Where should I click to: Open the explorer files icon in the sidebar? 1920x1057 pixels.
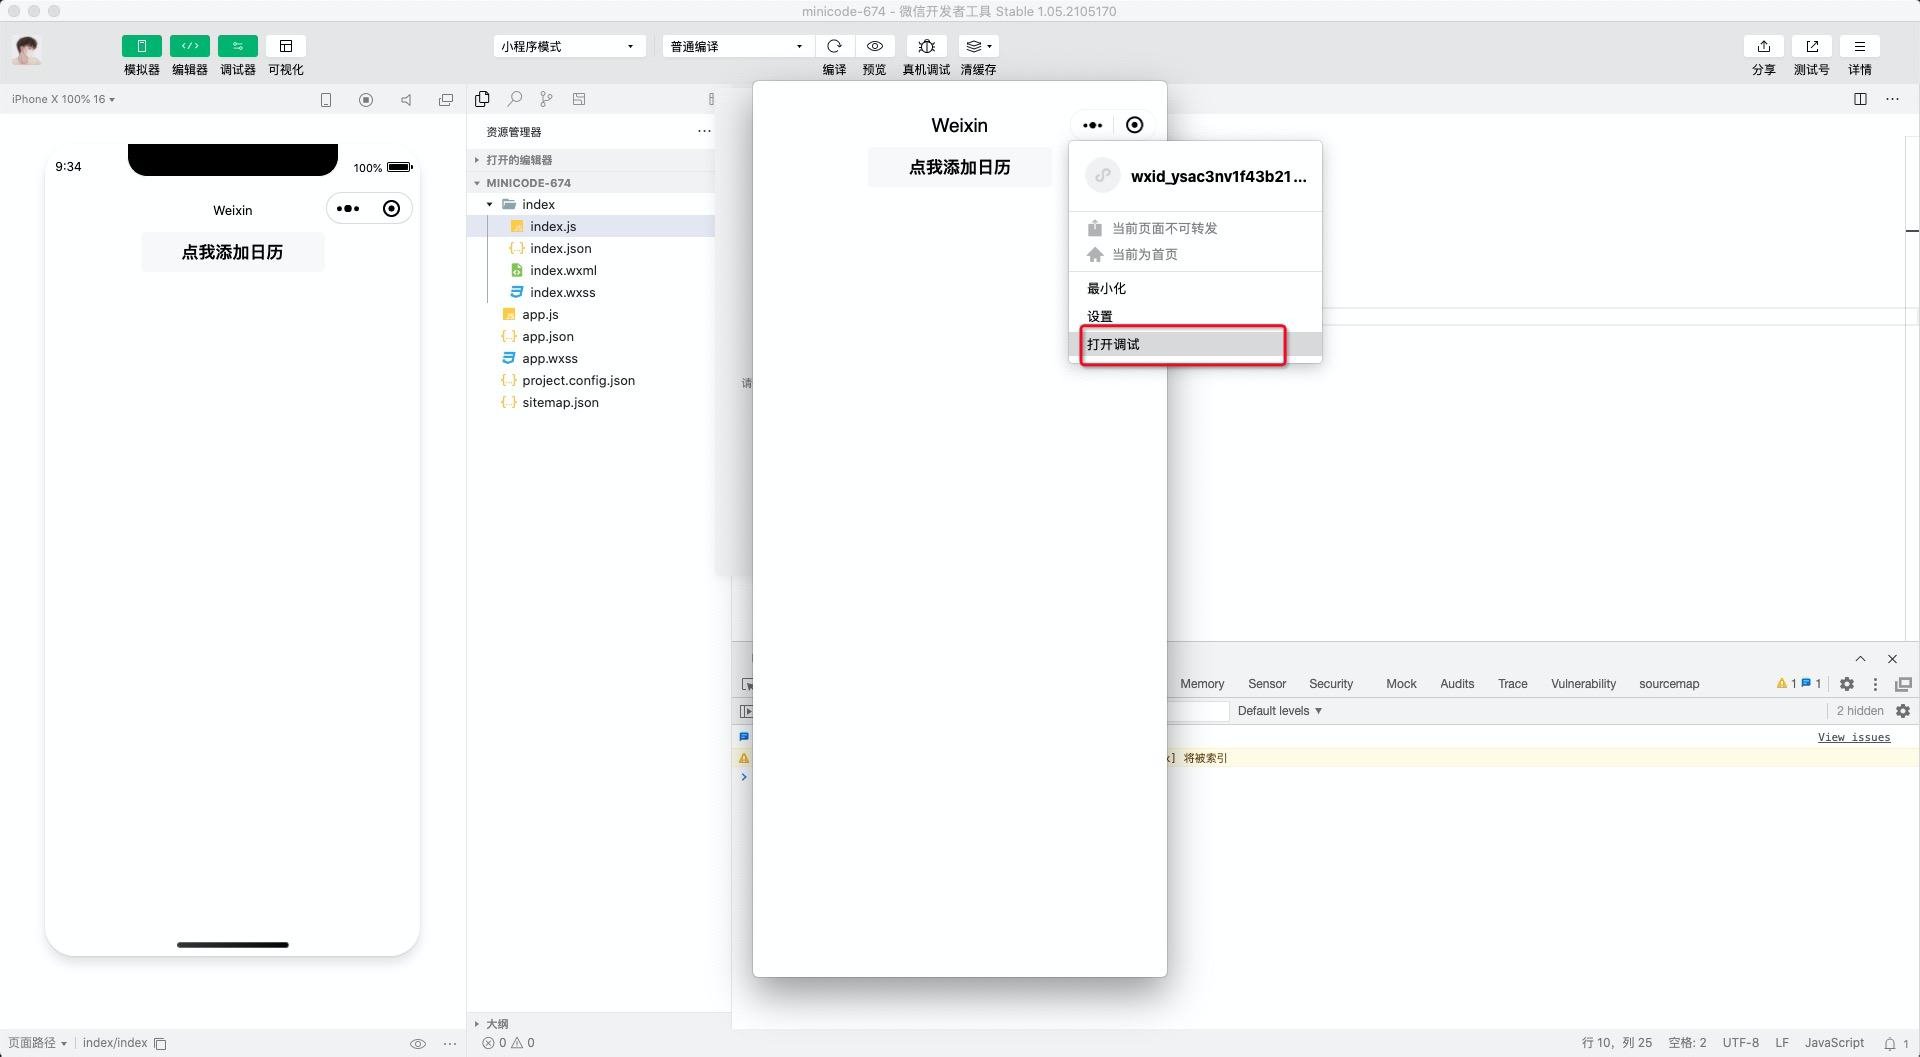point(483,99)
